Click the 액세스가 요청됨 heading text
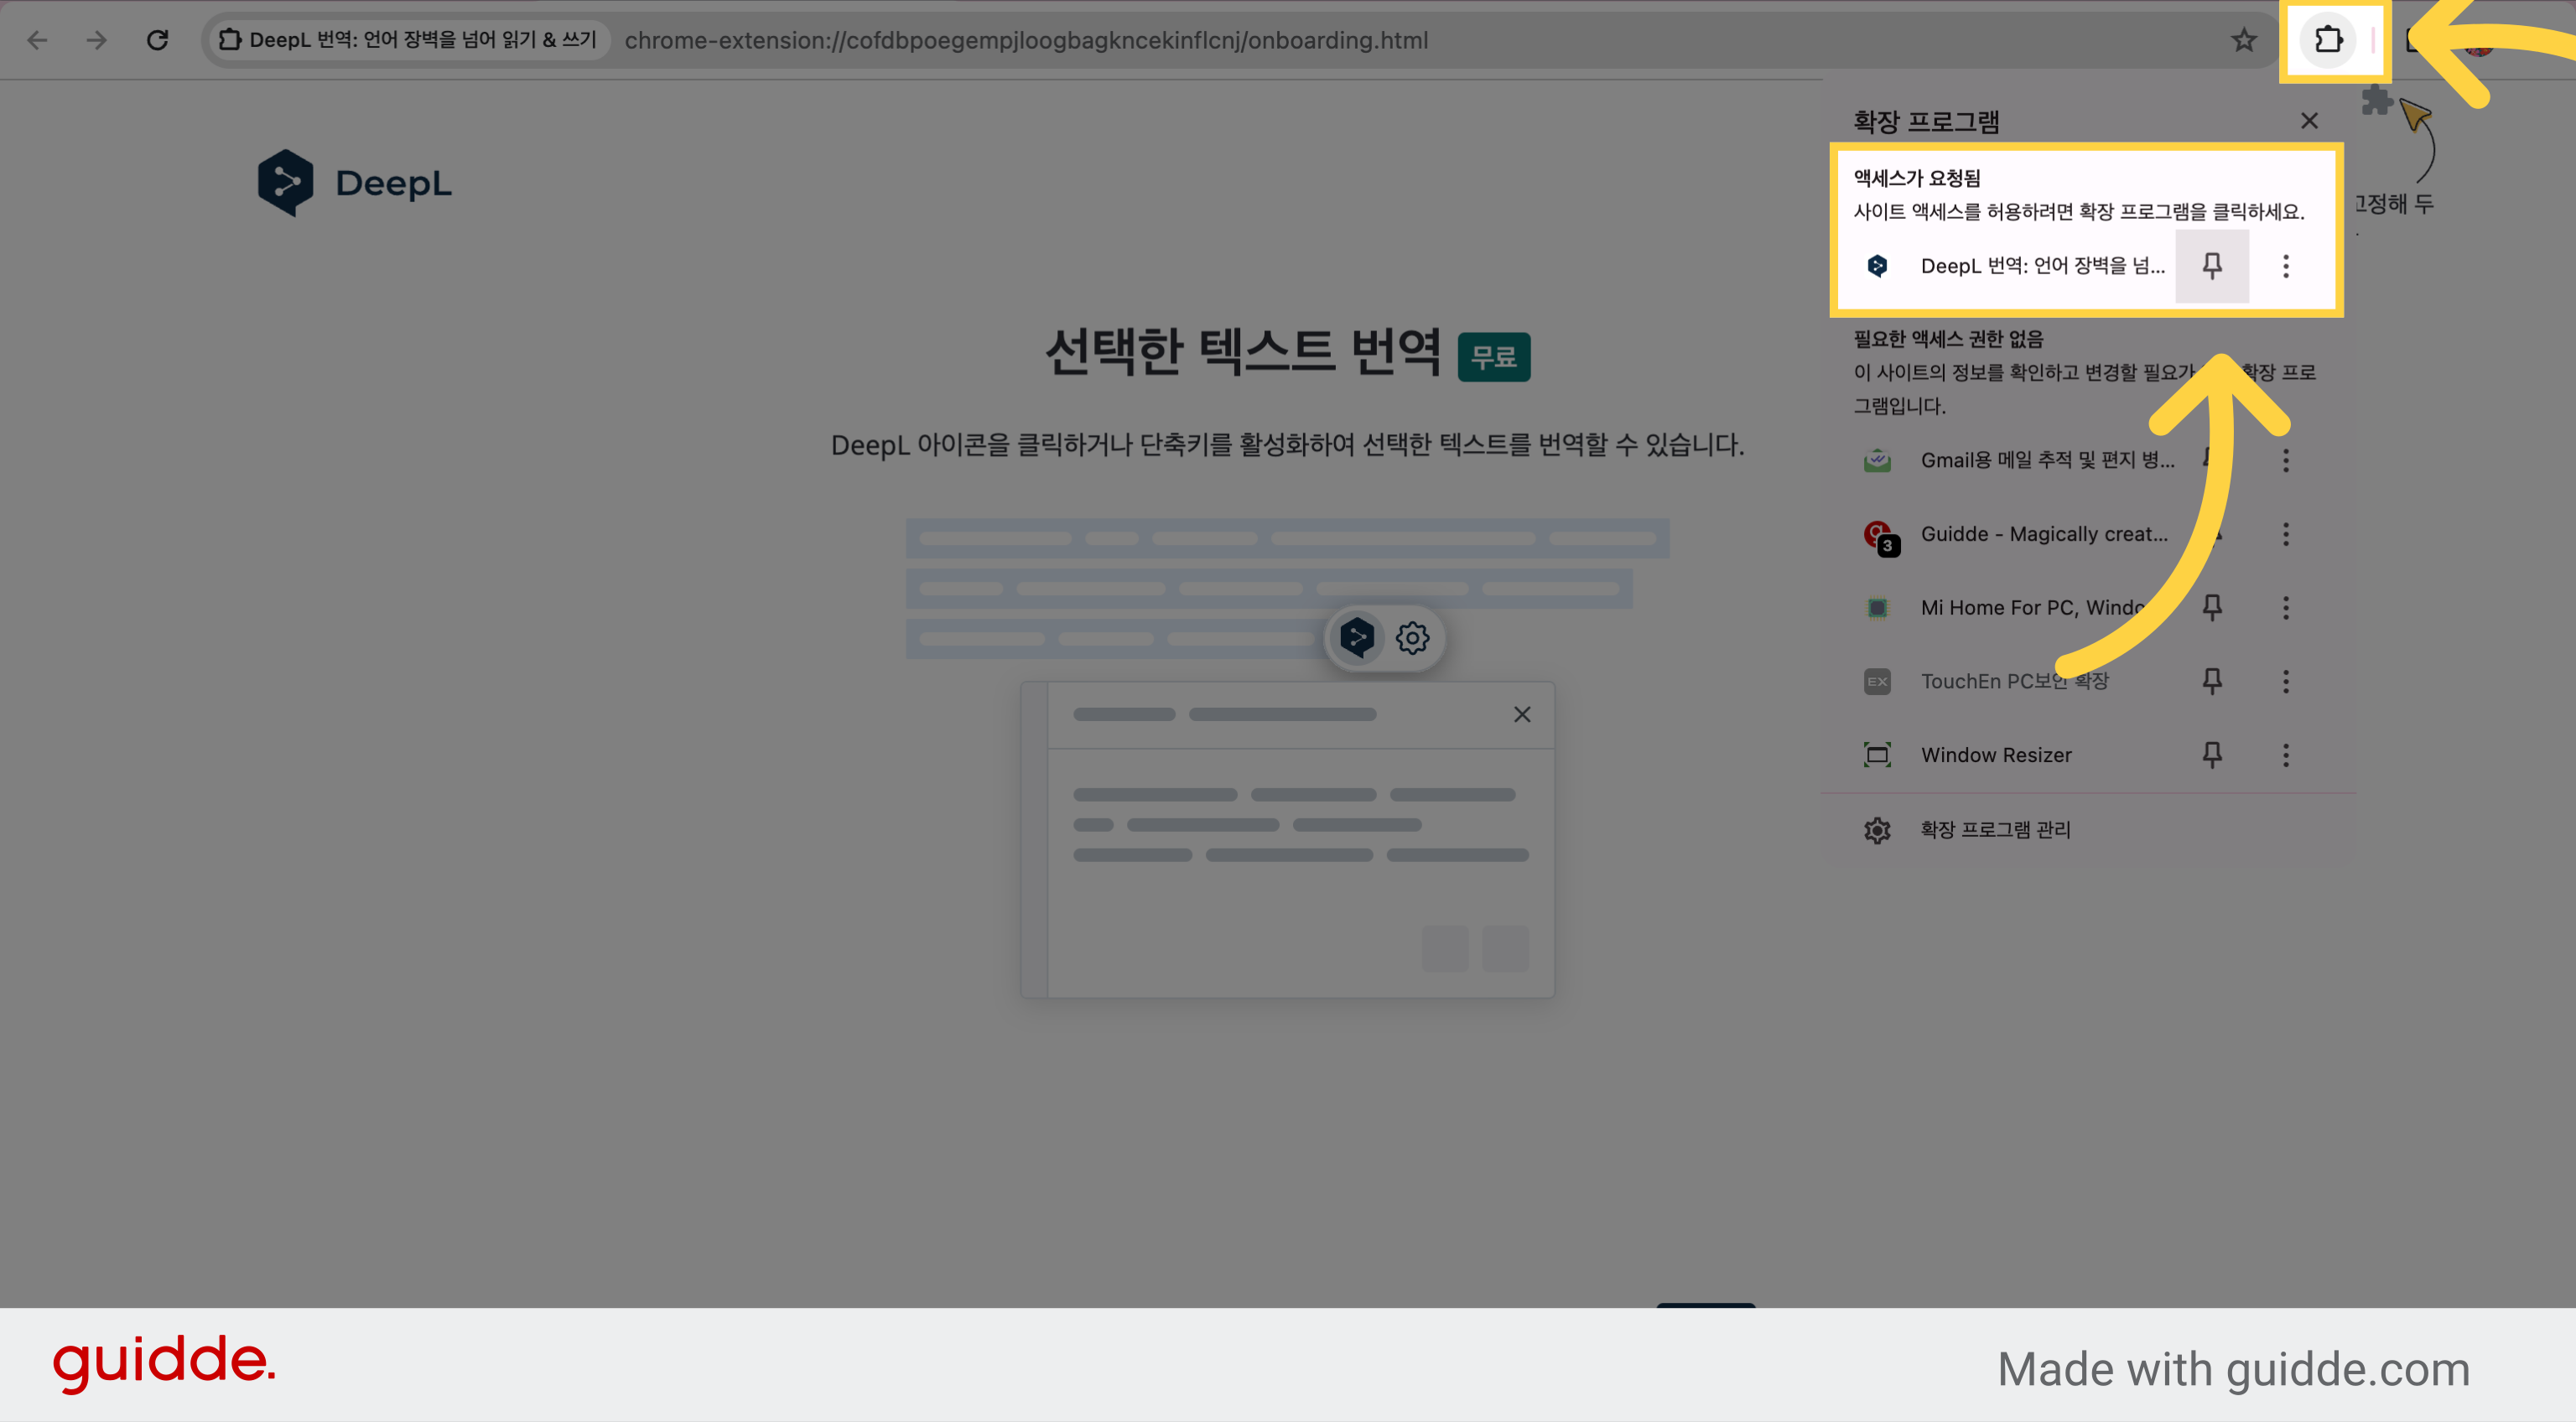The width and height of the screenshot is (2576, 1422). pos(1917,178)
